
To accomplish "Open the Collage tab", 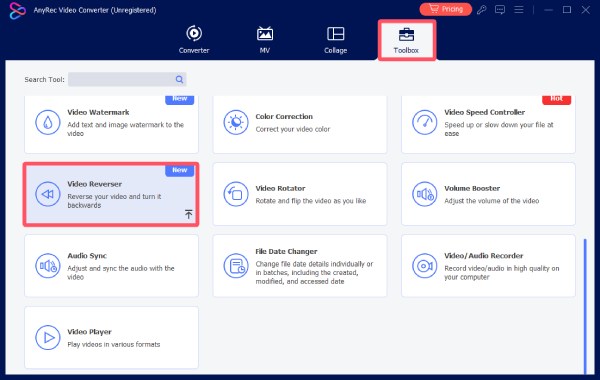I will pos(336,39).
